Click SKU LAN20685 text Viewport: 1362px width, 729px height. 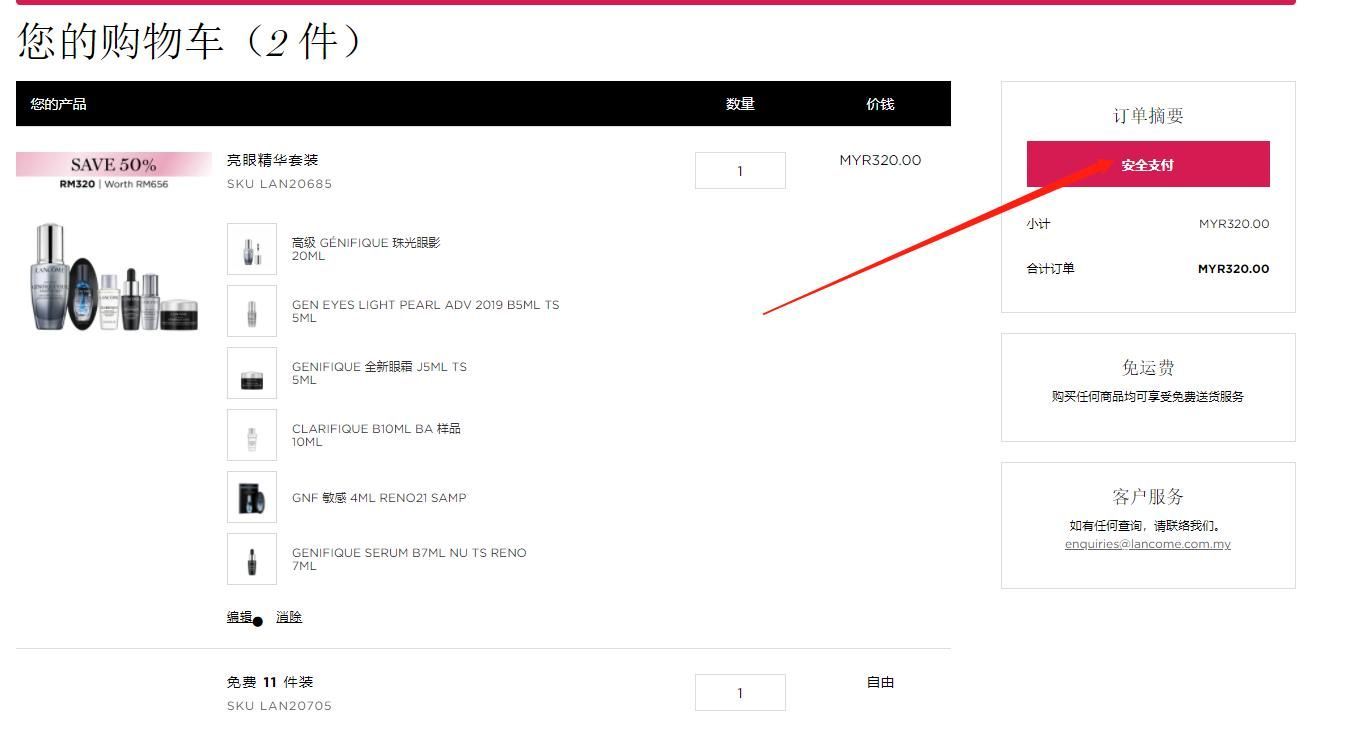pyautogui.click(x=279, y=184)
